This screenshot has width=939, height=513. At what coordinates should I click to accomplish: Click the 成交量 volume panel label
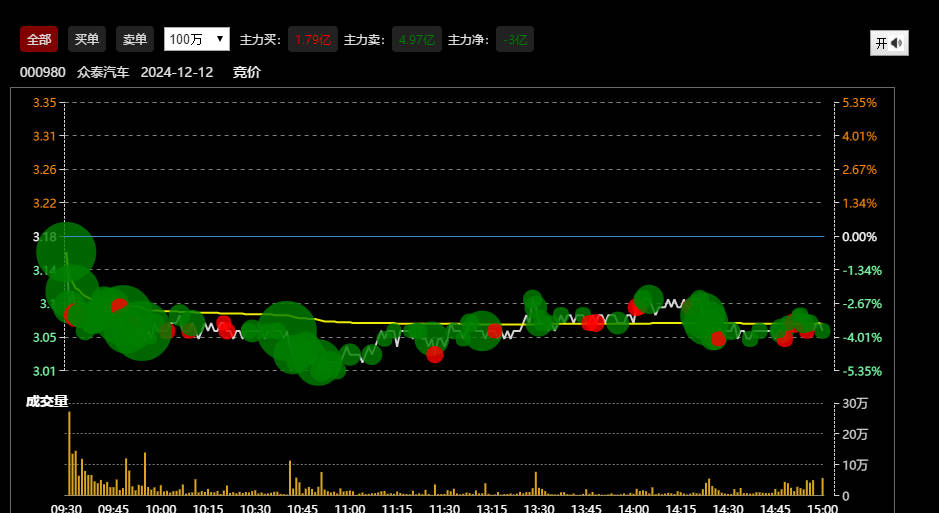pos(47,401)
